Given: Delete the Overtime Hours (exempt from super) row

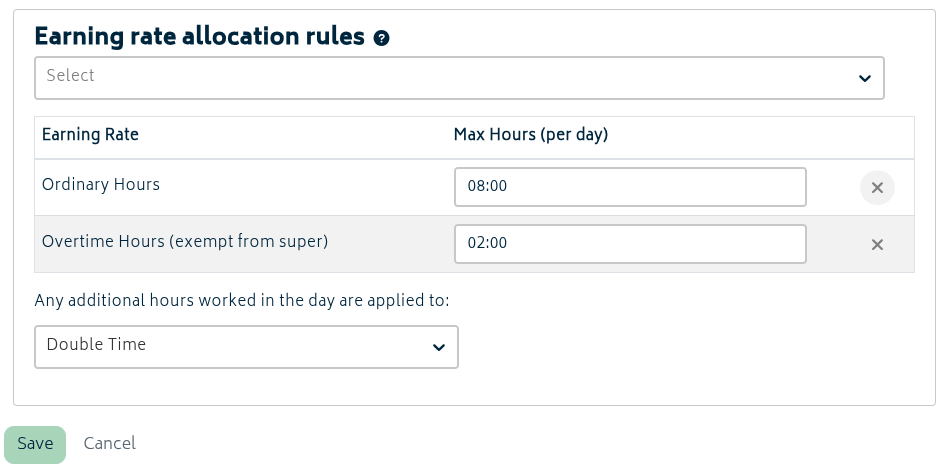Looking at the screenshot, I should [877, 244].
